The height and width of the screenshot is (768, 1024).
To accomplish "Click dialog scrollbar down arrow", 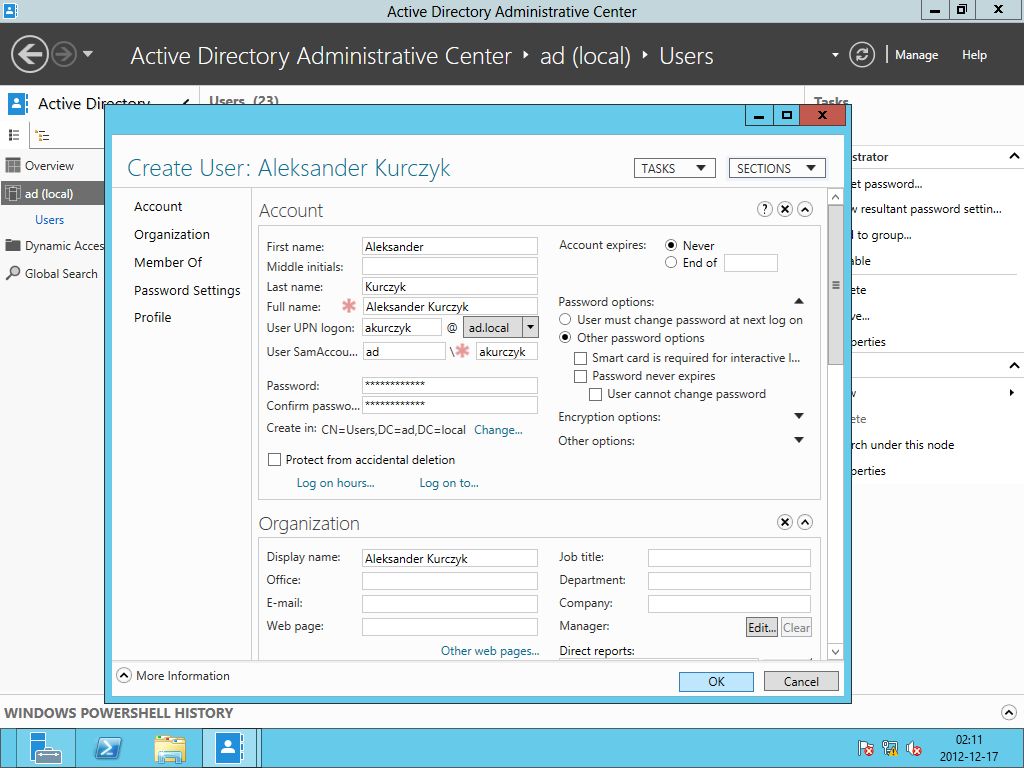I will [835, 651].
